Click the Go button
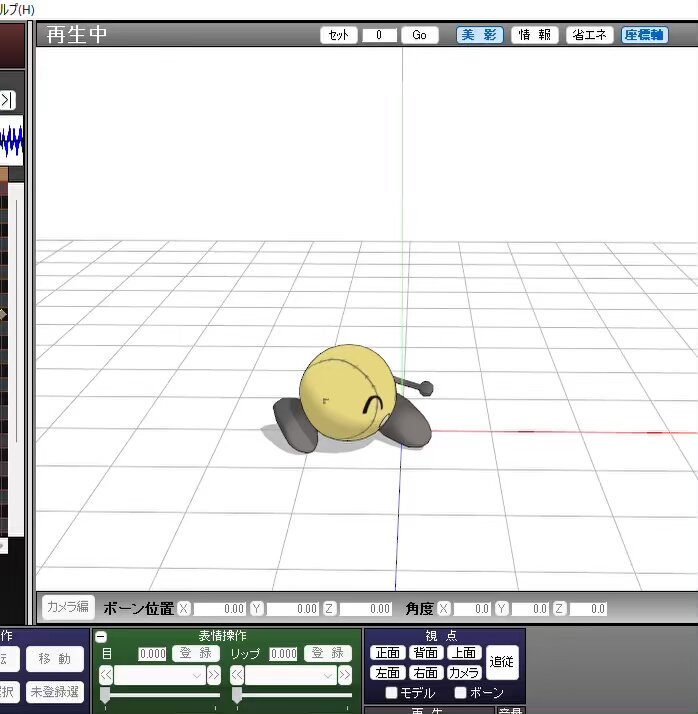 (419, 35)
